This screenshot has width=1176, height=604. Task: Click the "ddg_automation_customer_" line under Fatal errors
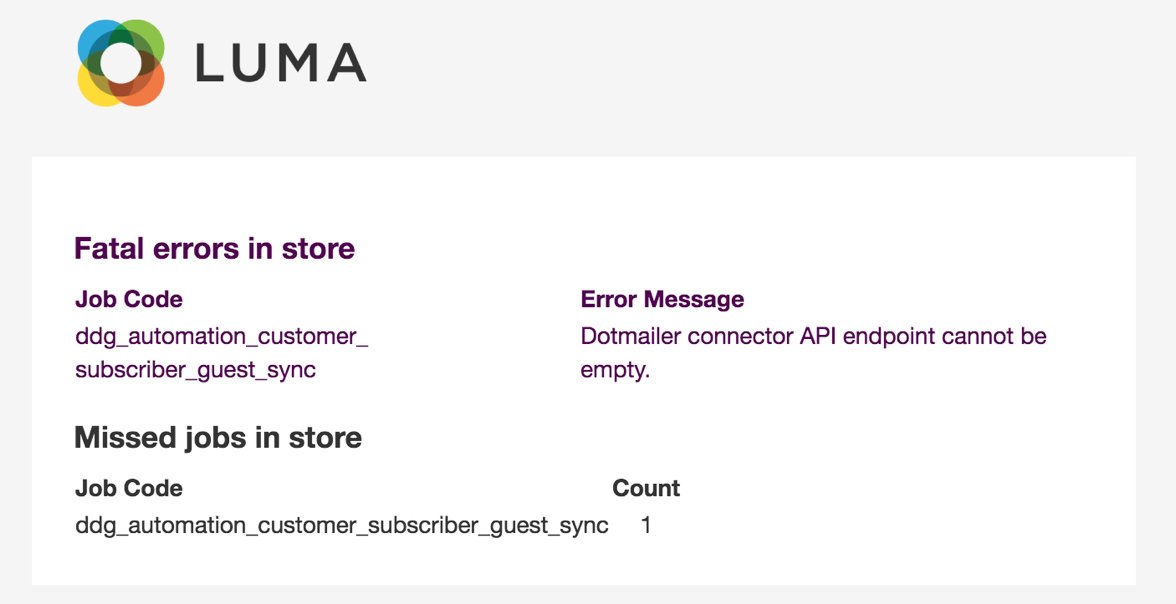coord(222,336)
